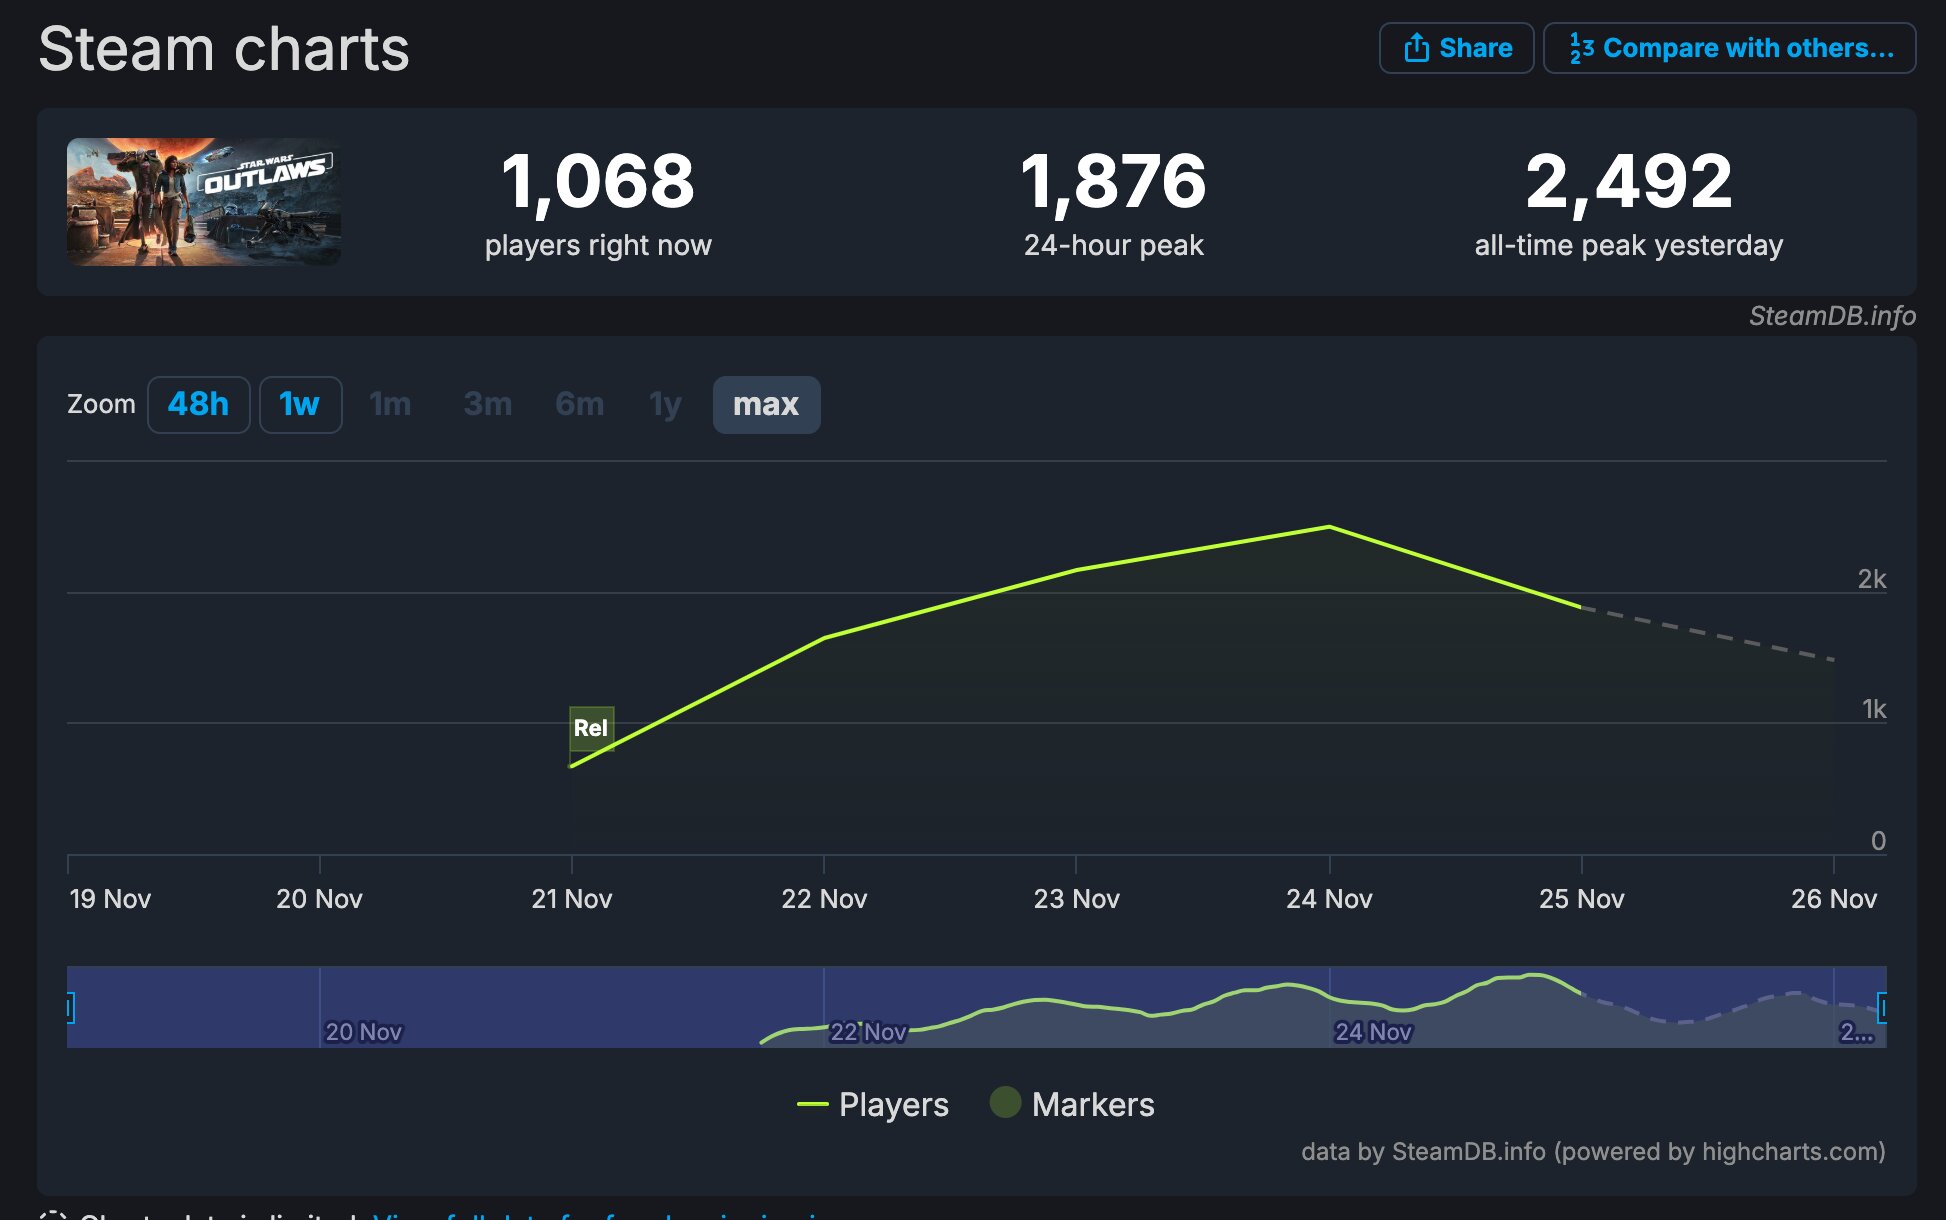
Task: Select the 1m zoom option
Action: point(390,404)
